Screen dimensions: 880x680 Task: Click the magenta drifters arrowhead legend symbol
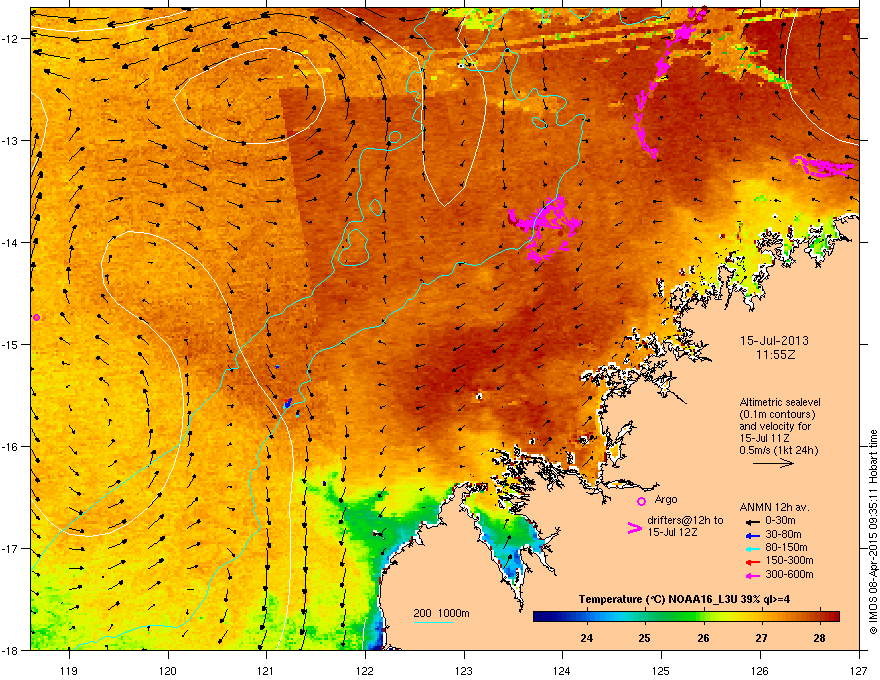click(x=634, y=528)
